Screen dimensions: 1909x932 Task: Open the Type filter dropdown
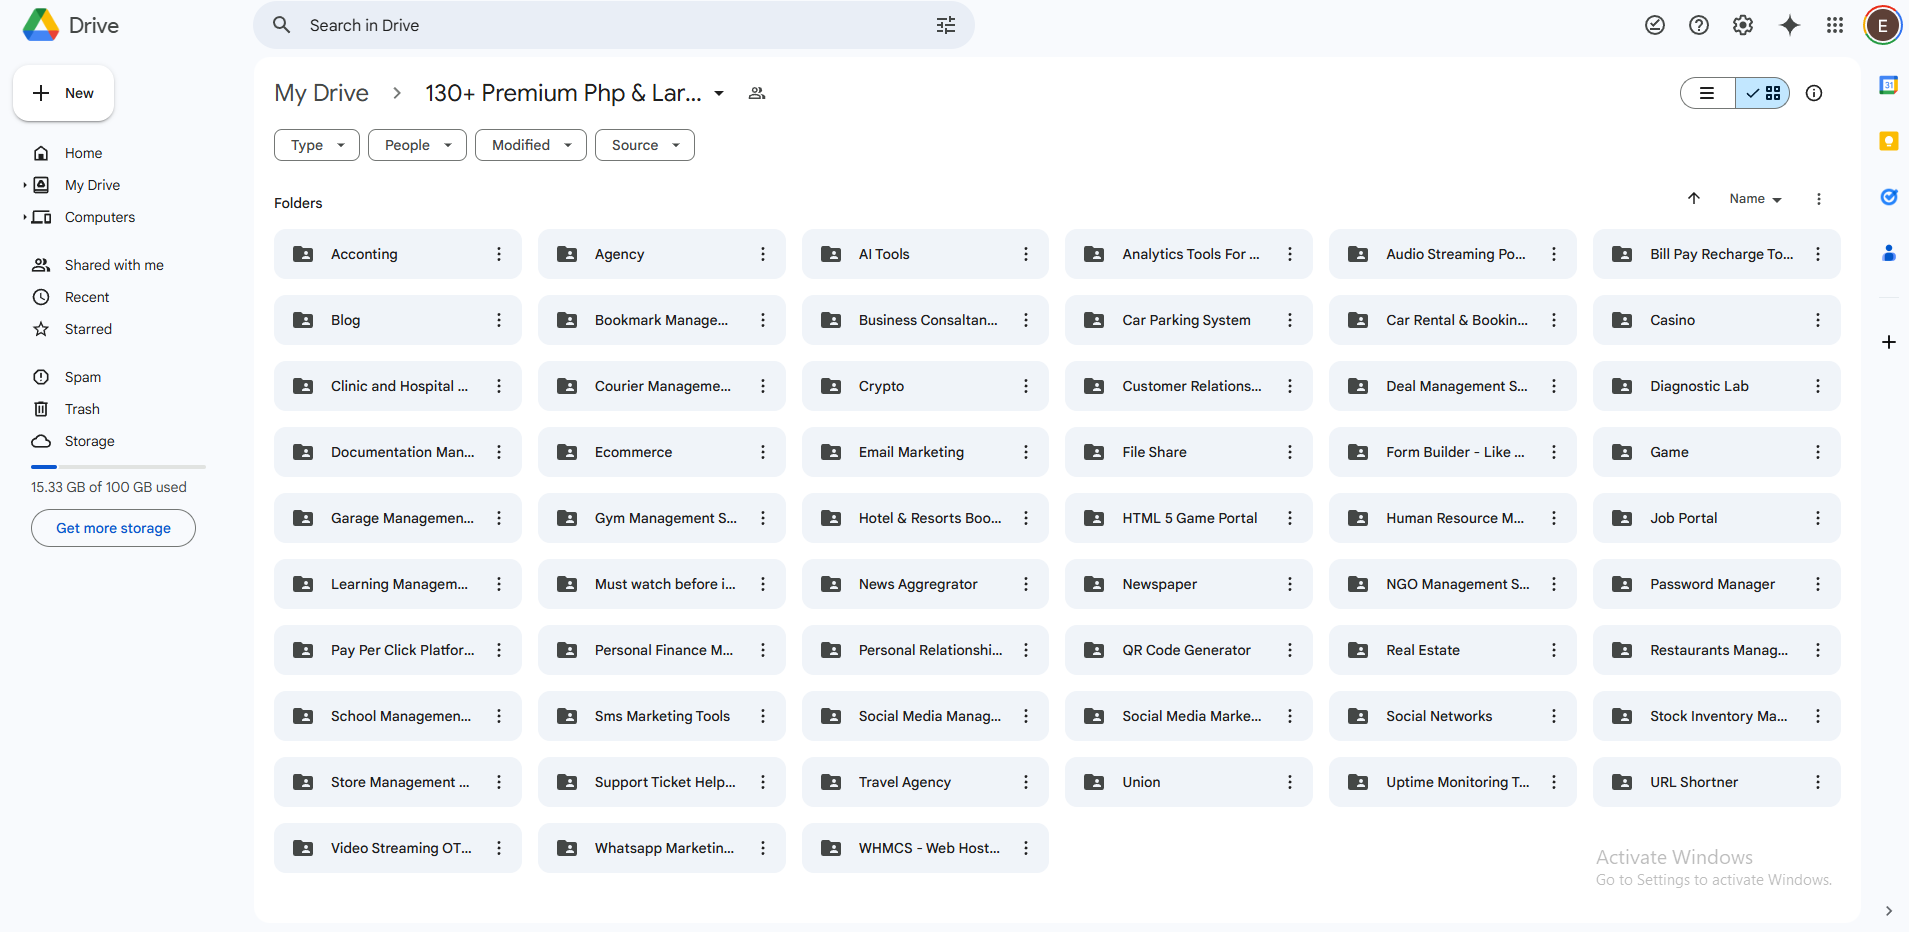[317, 145]
